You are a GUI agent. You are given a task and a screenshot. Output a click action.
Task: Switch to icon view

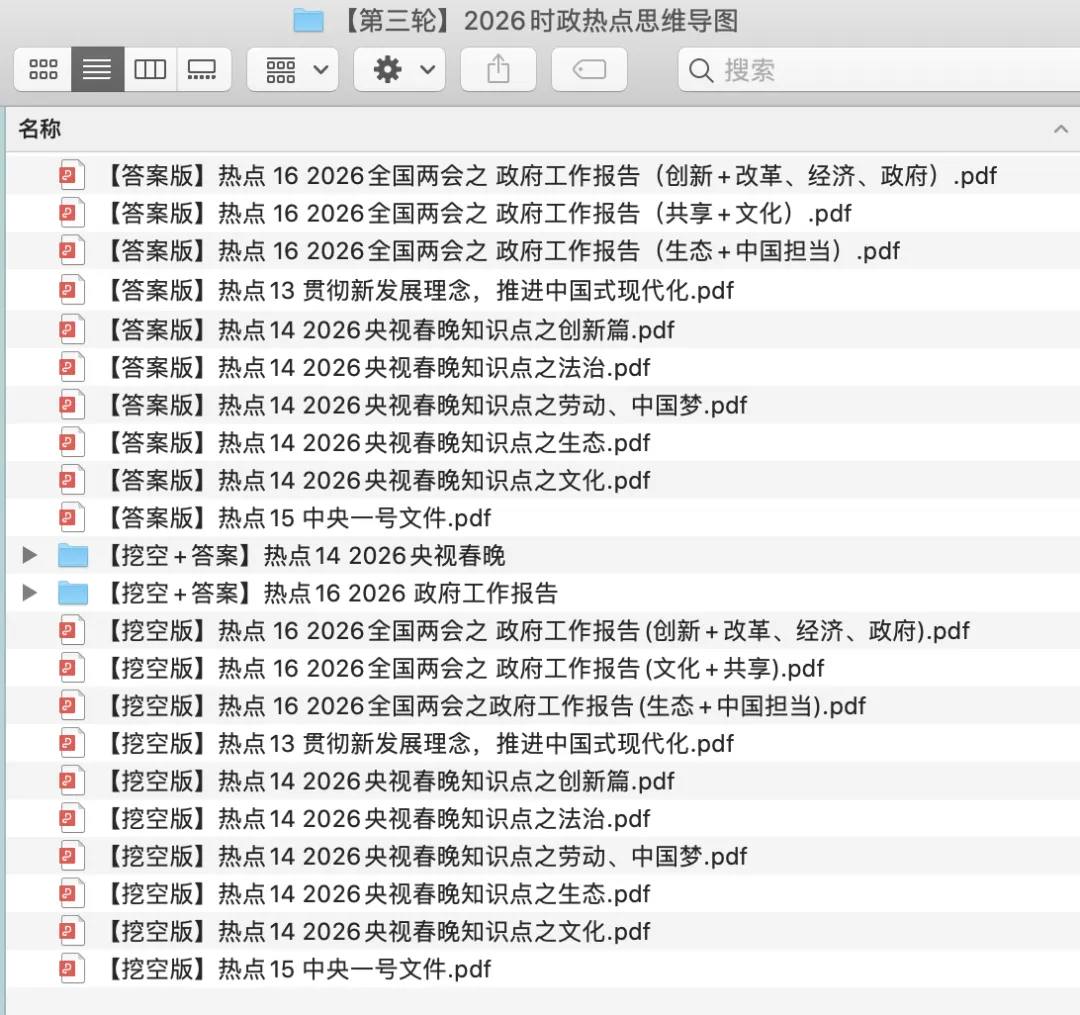click(42, 69)
